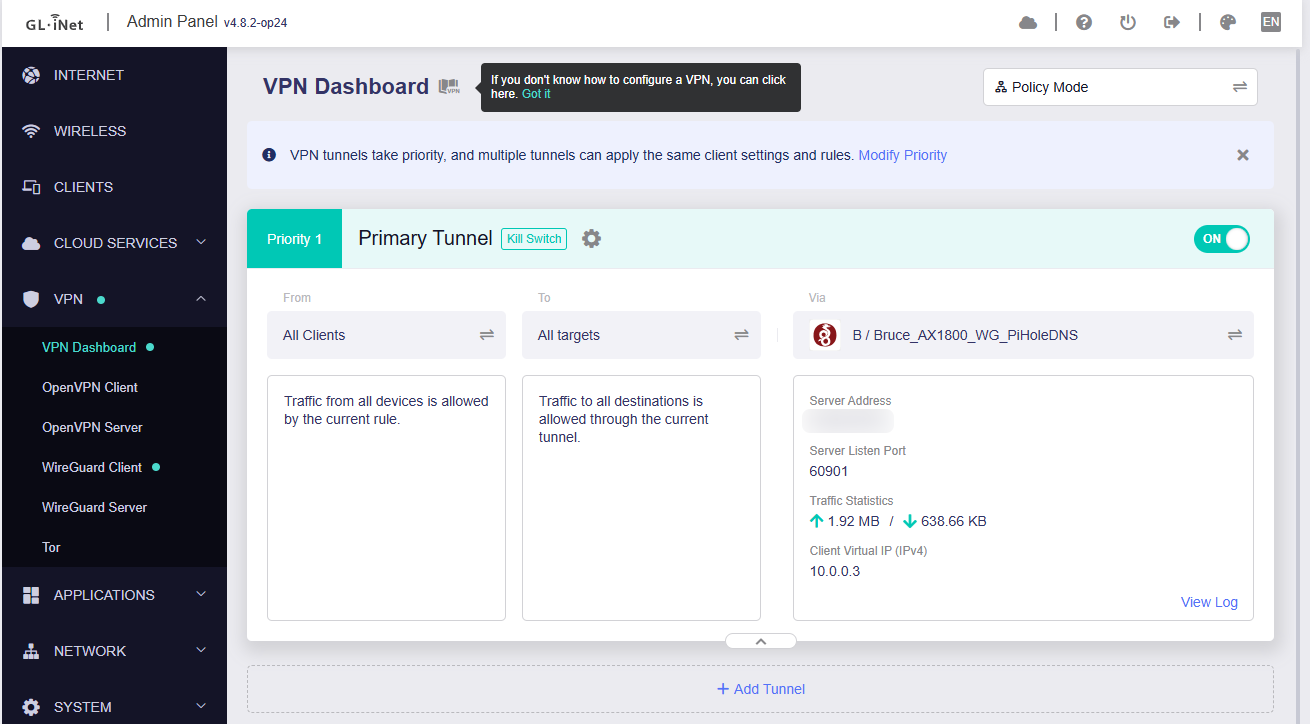The height and width of the screenshot is (724, 1310).
Task: Open WireGuard Client page
Action: (92, 467)
